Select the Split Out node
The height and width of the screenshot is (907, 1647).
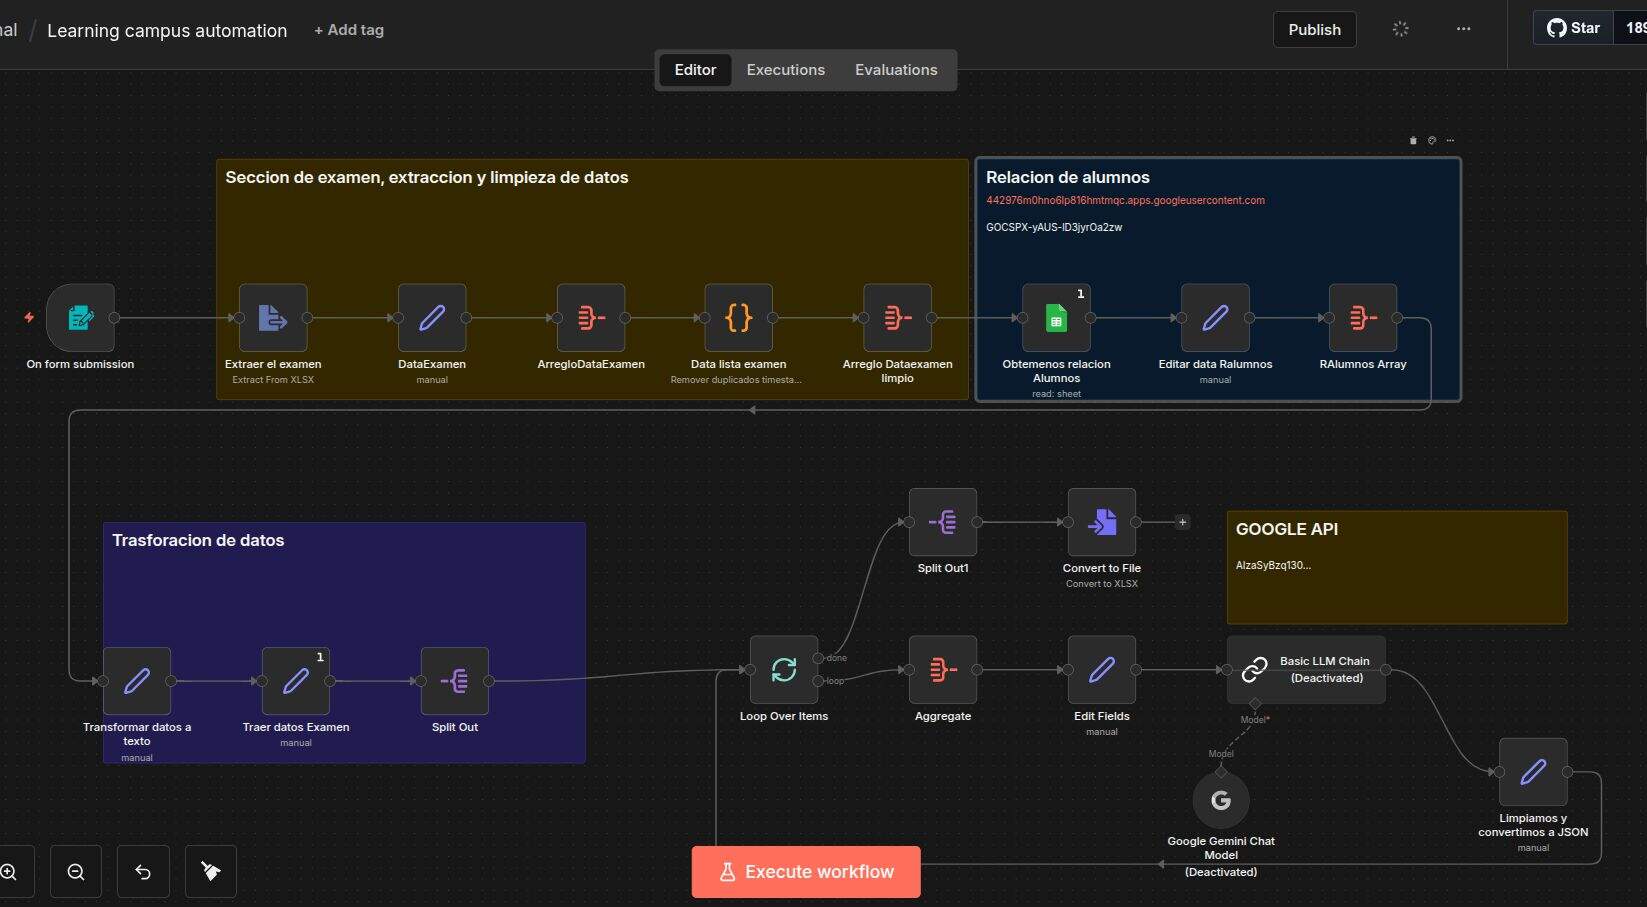point(455,681)
